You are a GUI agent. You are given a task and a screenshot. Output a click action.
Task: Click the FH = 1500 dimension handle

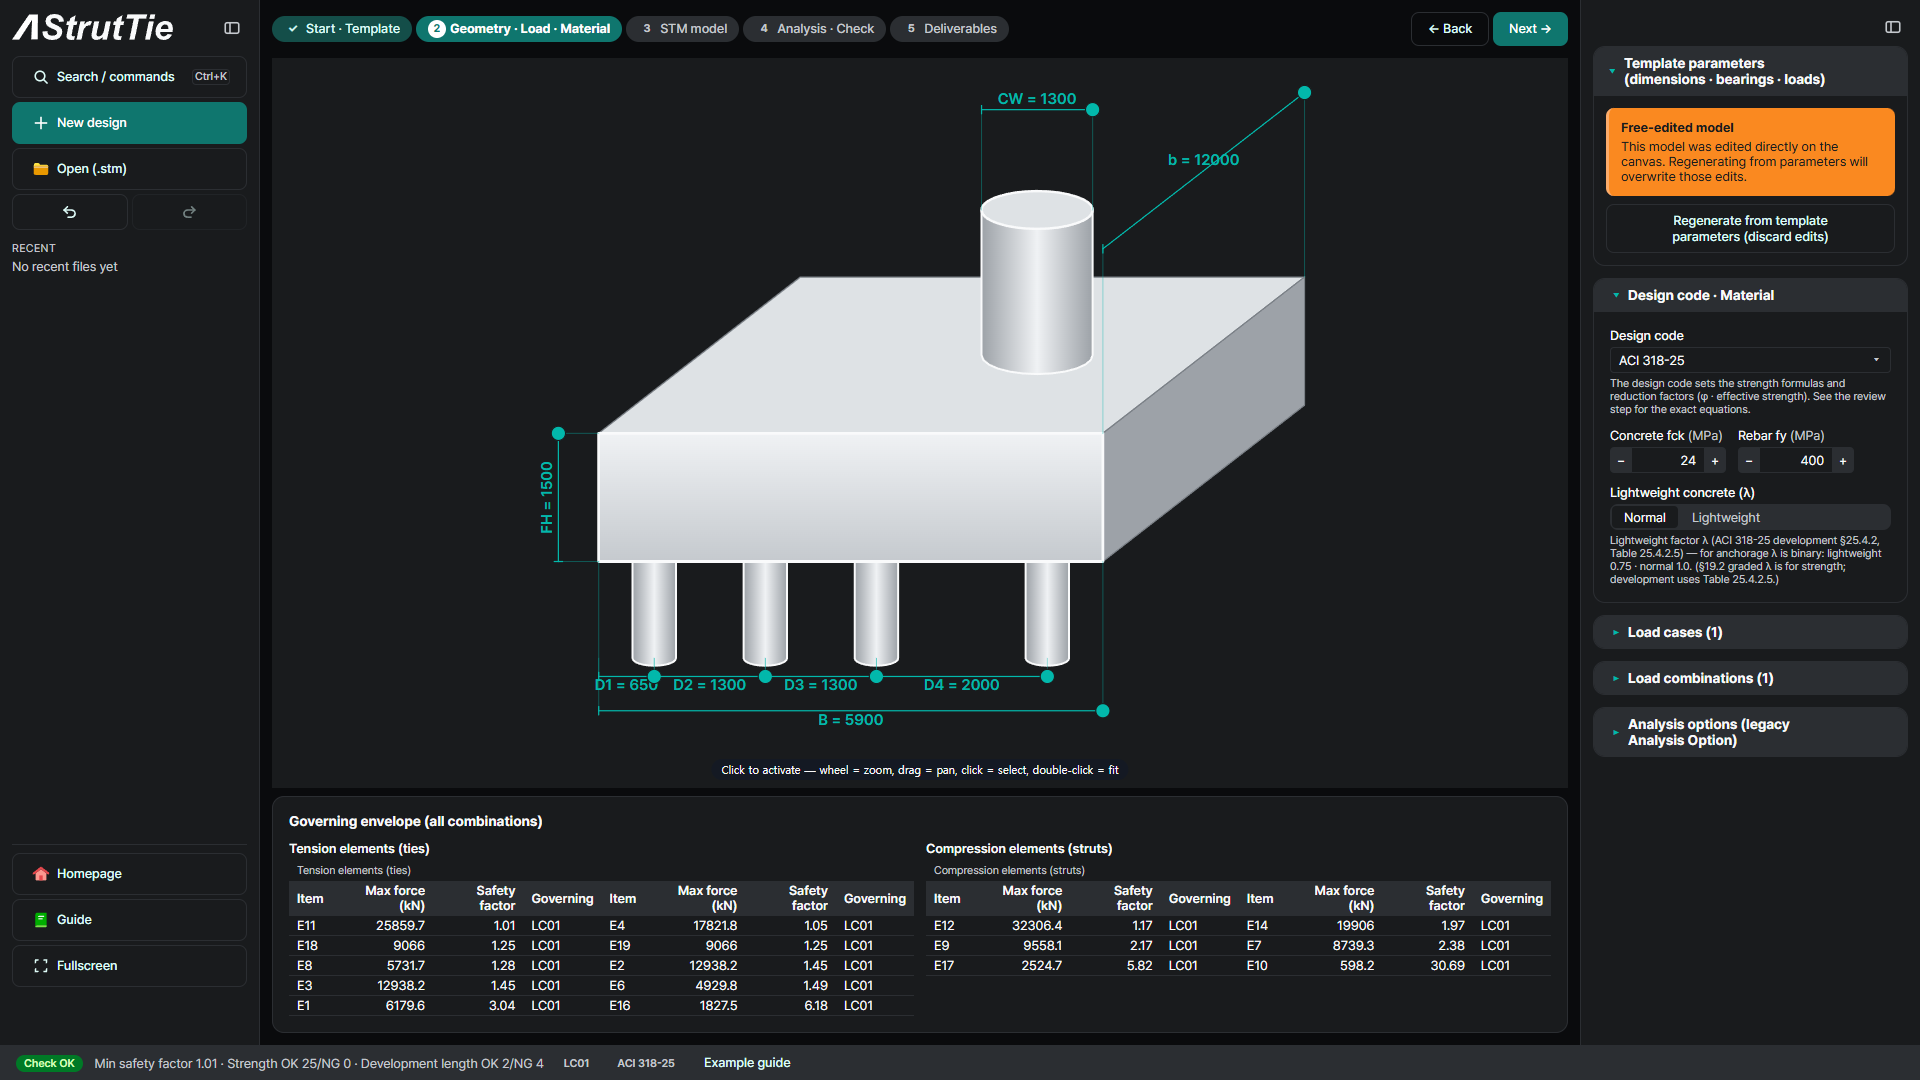point(559,434)
